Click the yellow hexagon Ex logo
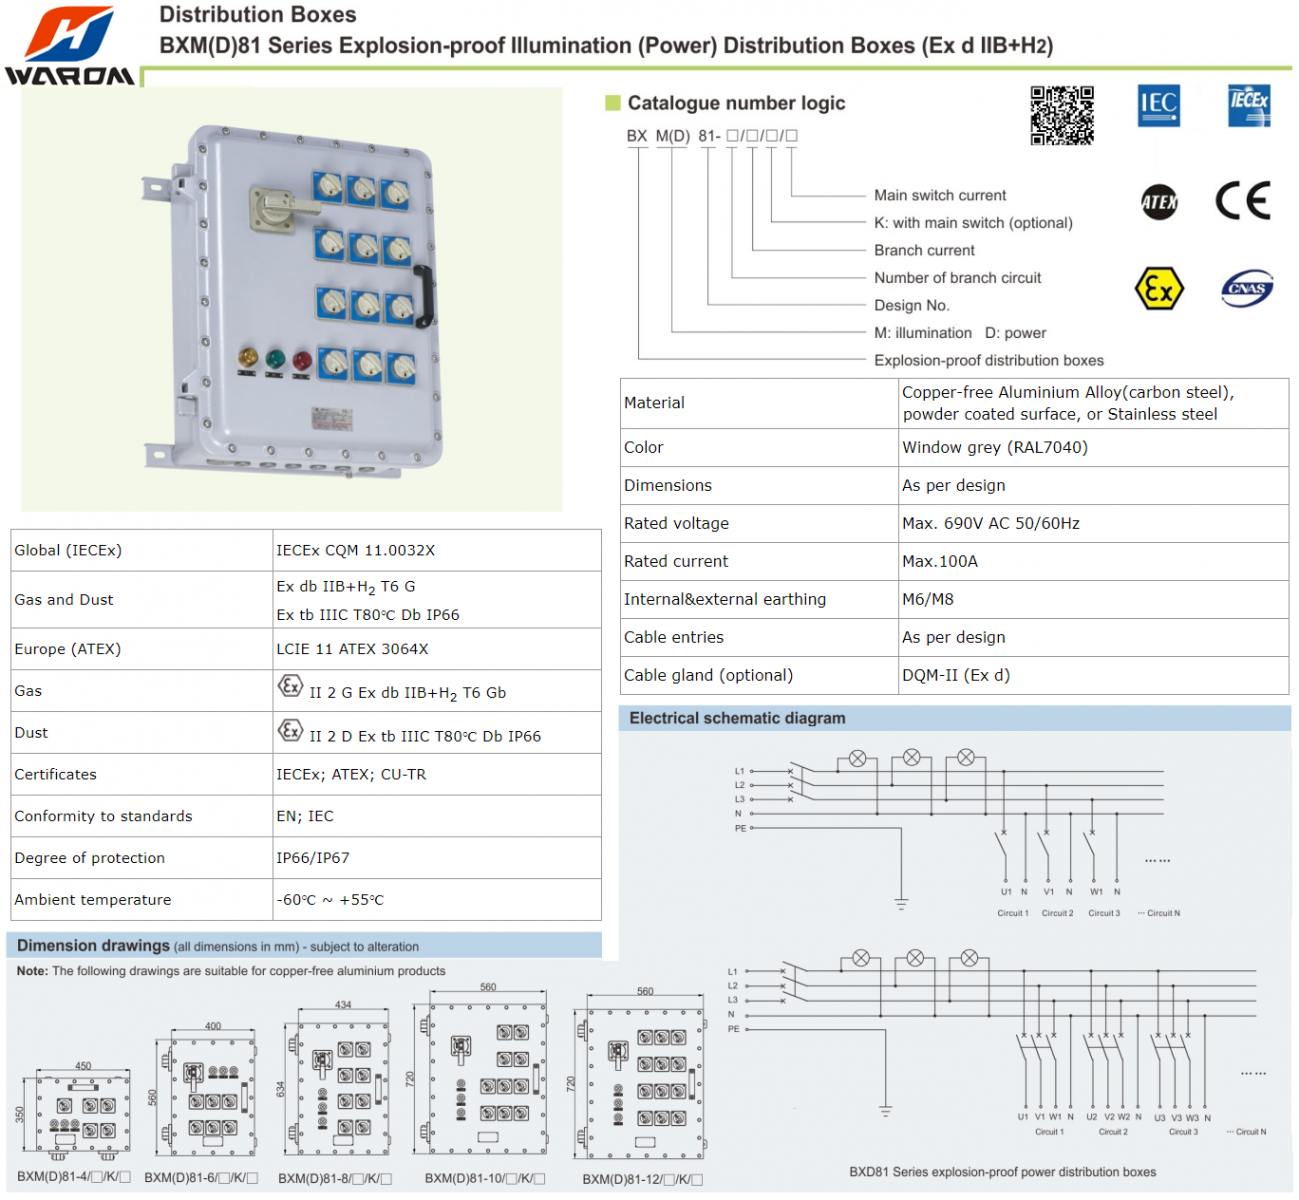 tap(1159, 289)
